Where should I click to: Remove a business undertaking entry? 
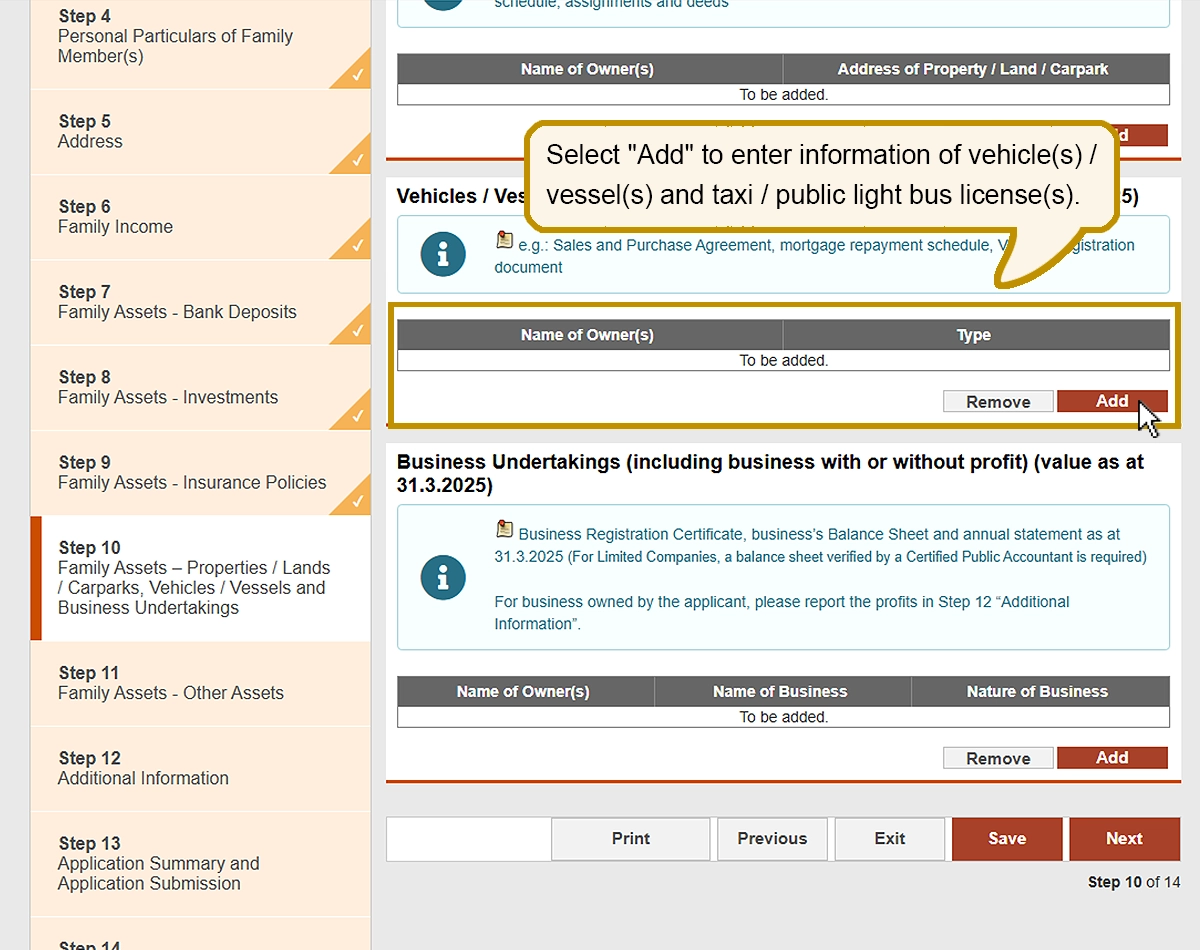point(998,758)
